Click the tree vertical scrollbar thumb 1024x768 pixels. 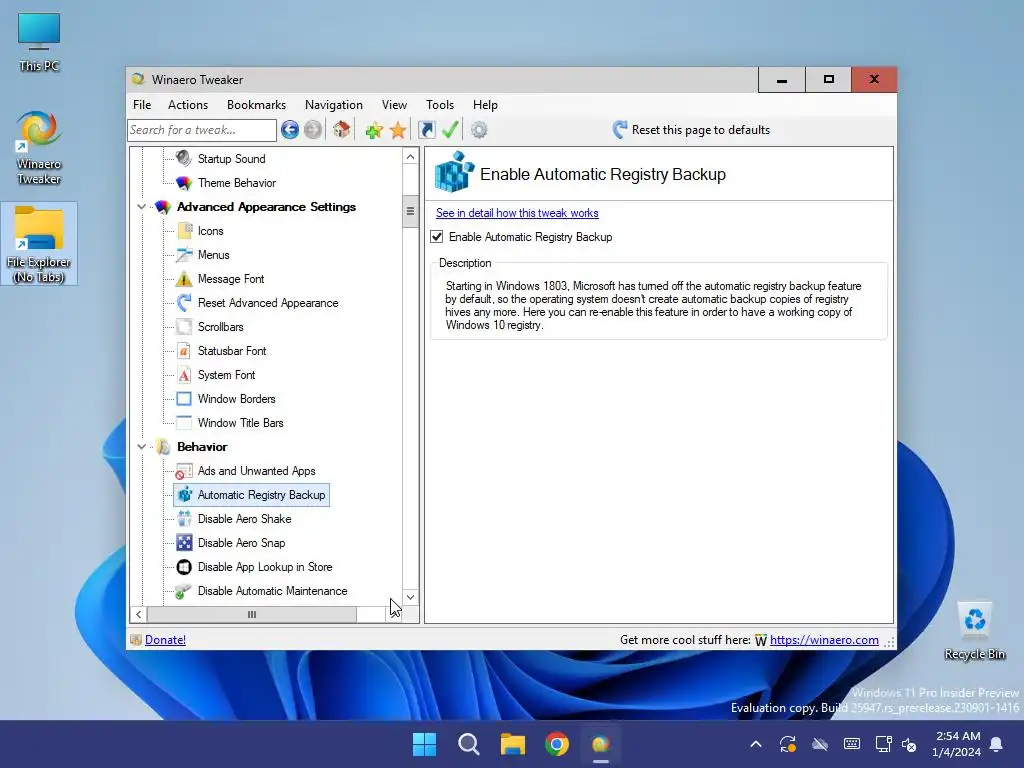410,211
